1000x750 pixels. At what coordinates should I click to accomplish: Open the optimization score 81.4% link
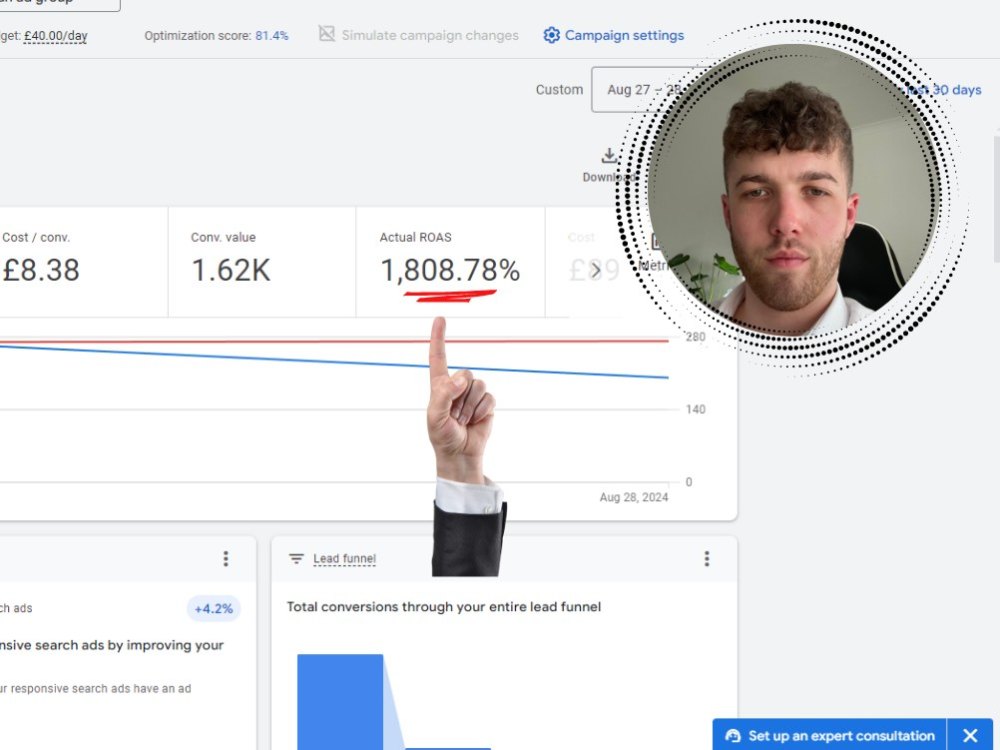[272, 36]
